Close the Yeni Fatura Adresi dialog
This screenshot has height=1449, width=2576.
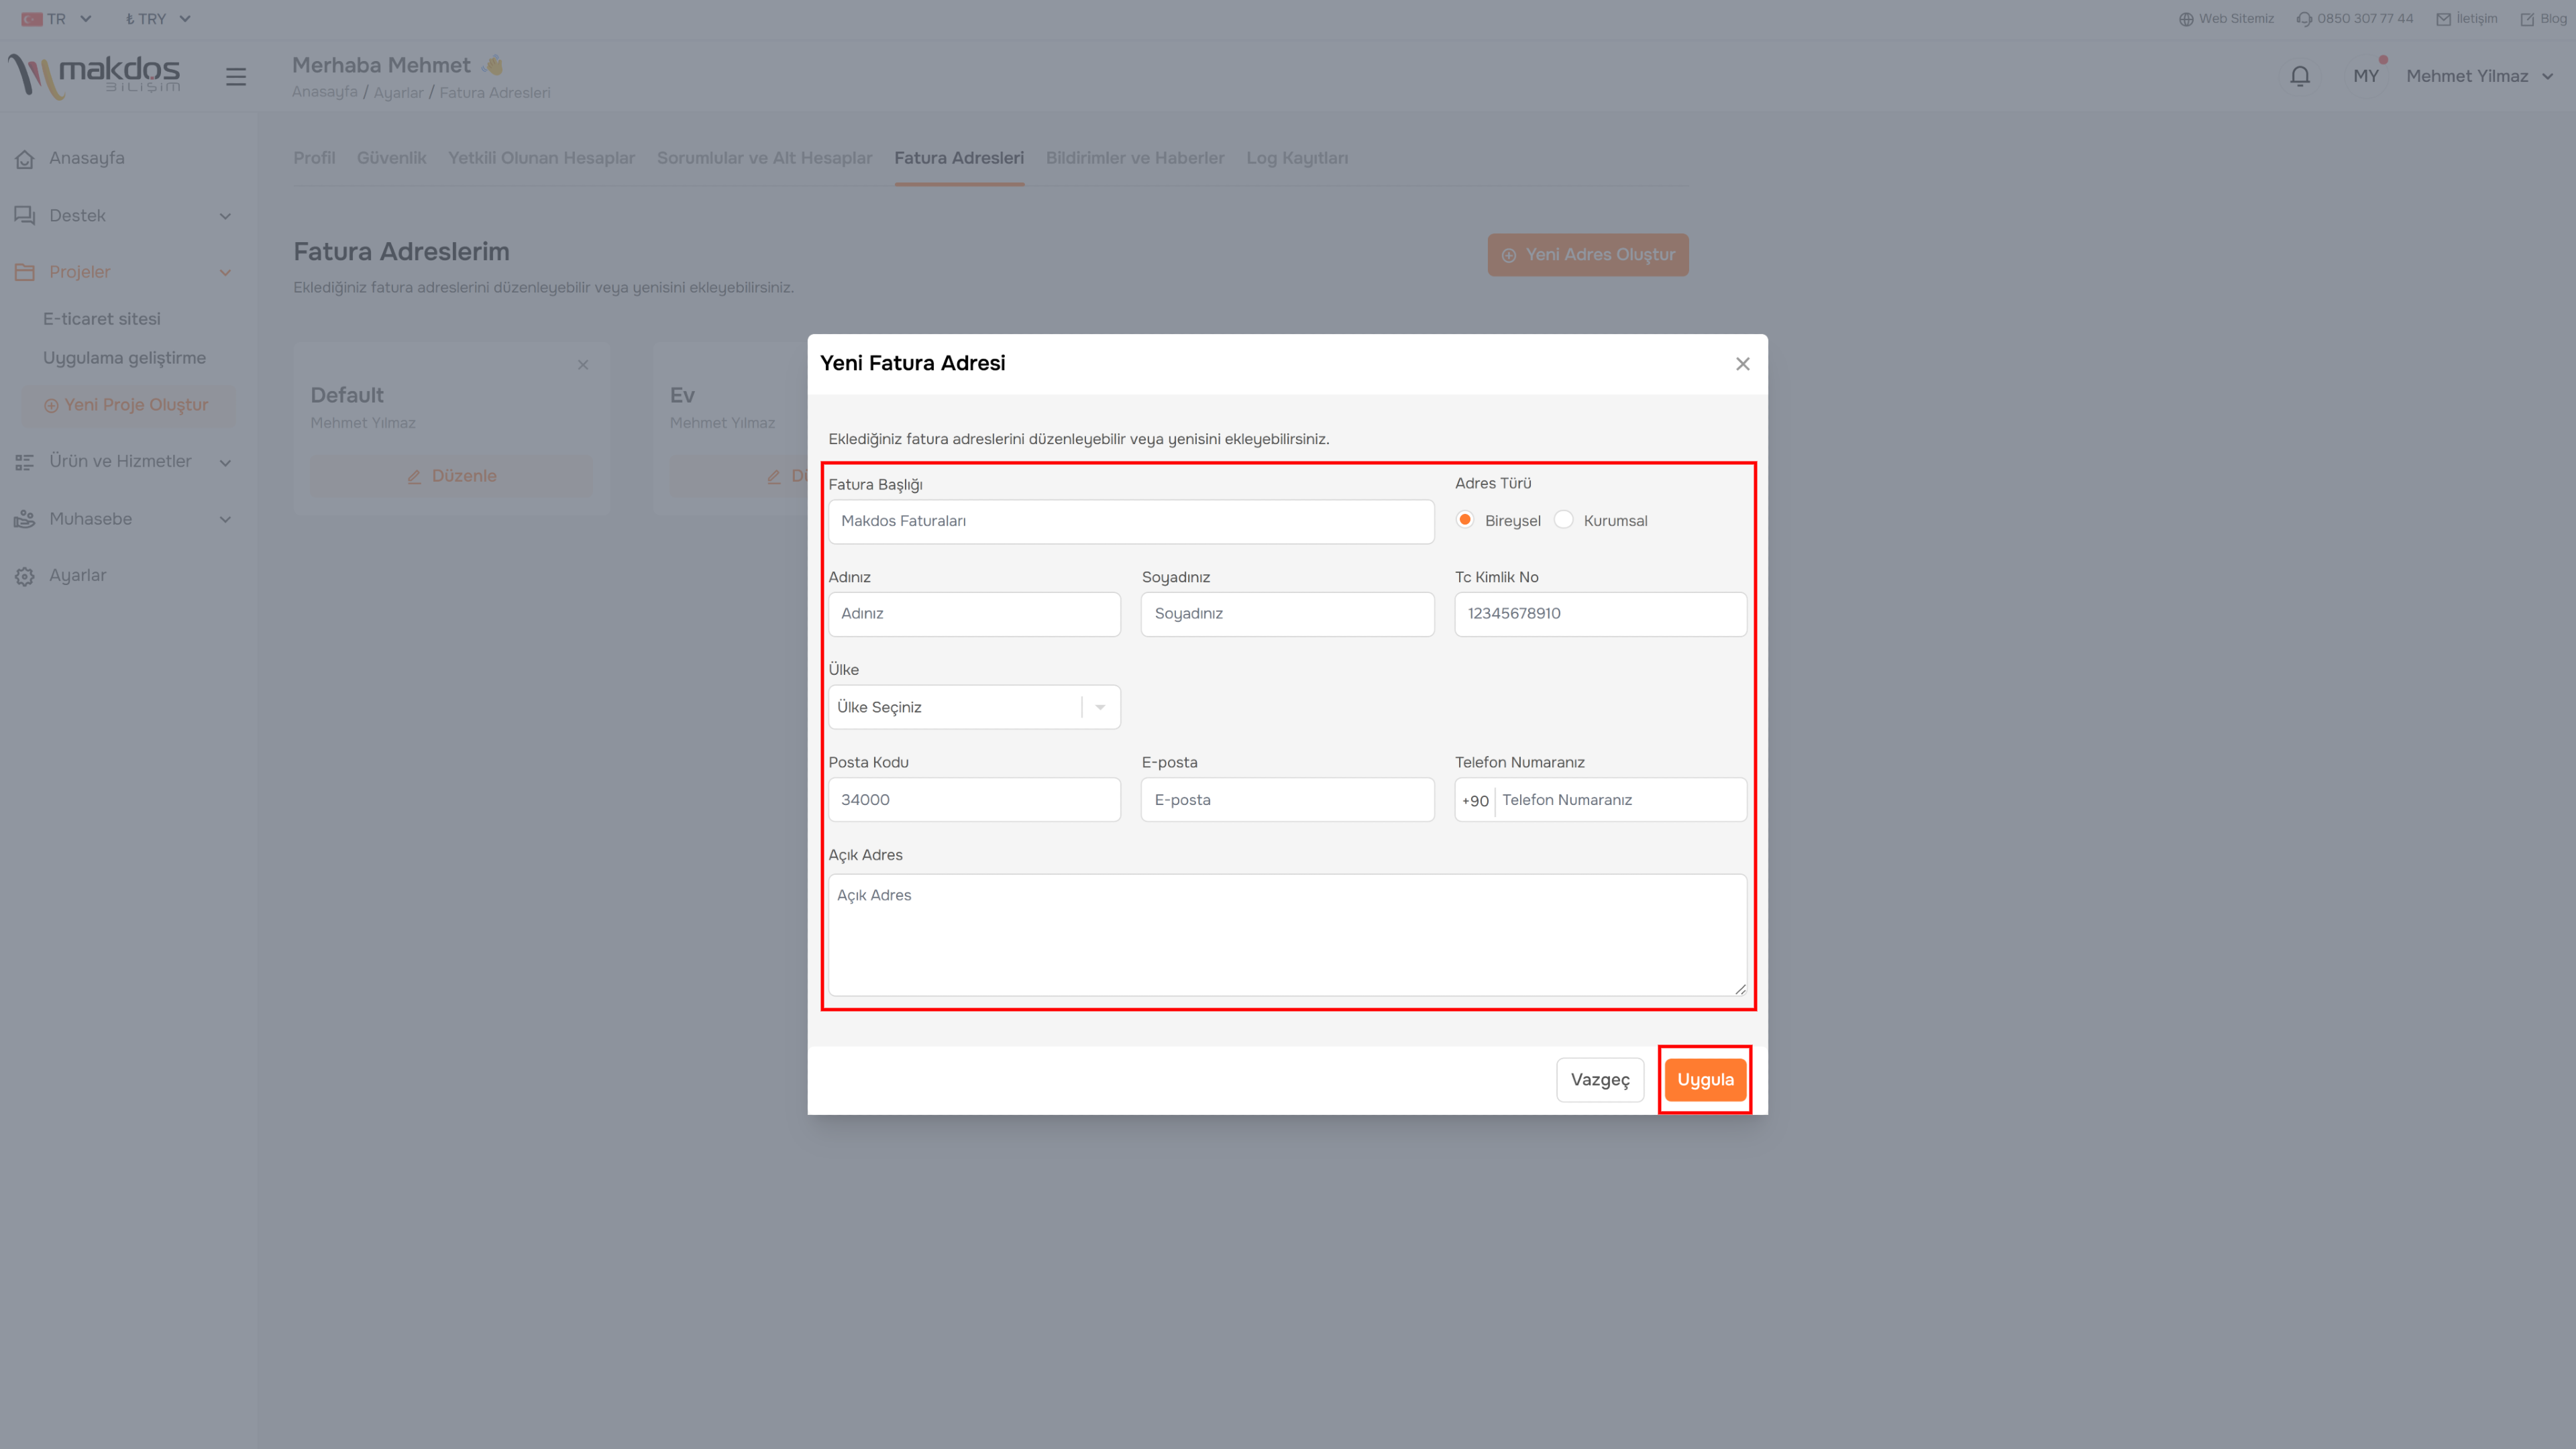coord(1742,364)
